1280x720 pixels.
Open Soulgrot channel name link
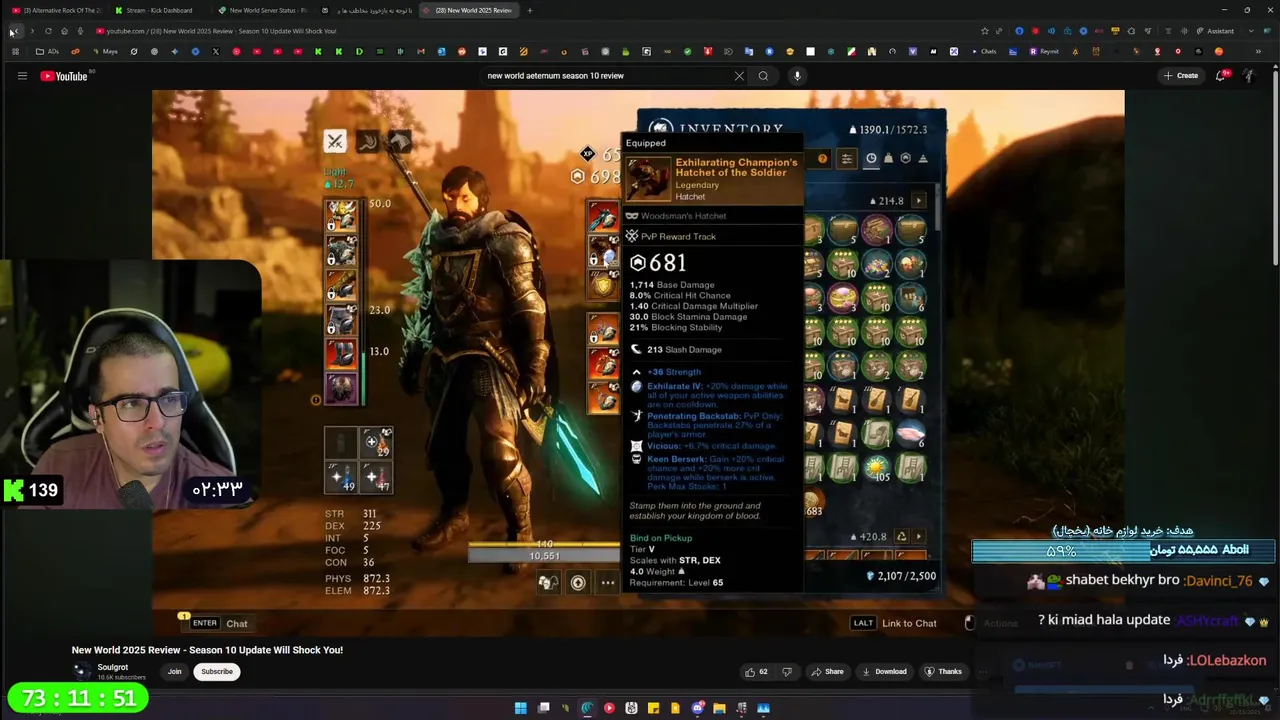coord(112,667)
